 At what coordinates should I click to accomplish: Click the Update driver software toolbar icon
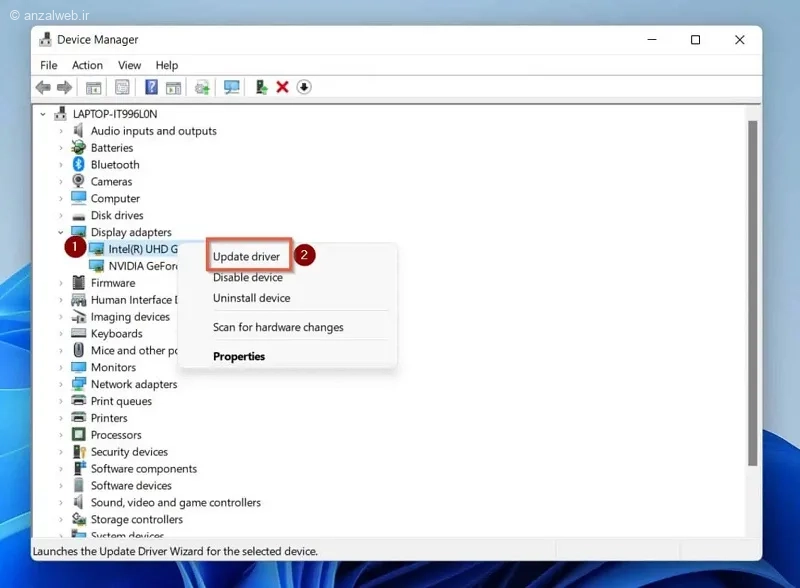(202, 87)
